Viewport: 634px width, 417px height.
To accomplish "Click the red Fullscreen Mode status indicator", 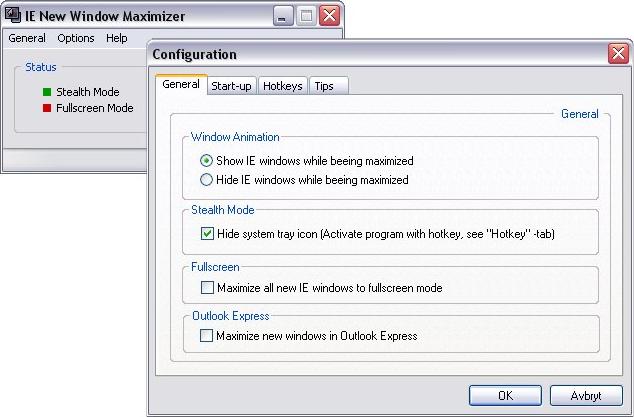I will [47, 108].
